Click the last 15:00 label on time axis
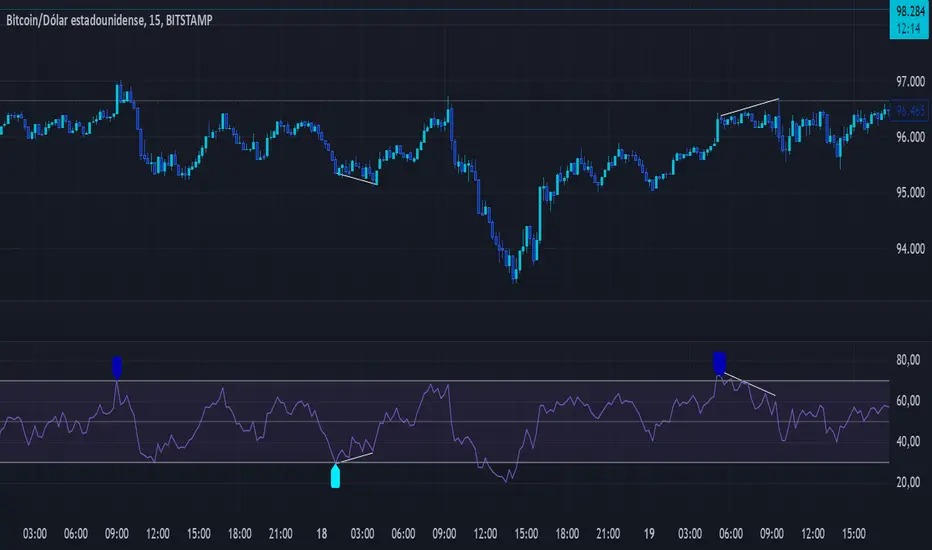The width and height of the screenshot is (932, 550). (x=854, y=533)
